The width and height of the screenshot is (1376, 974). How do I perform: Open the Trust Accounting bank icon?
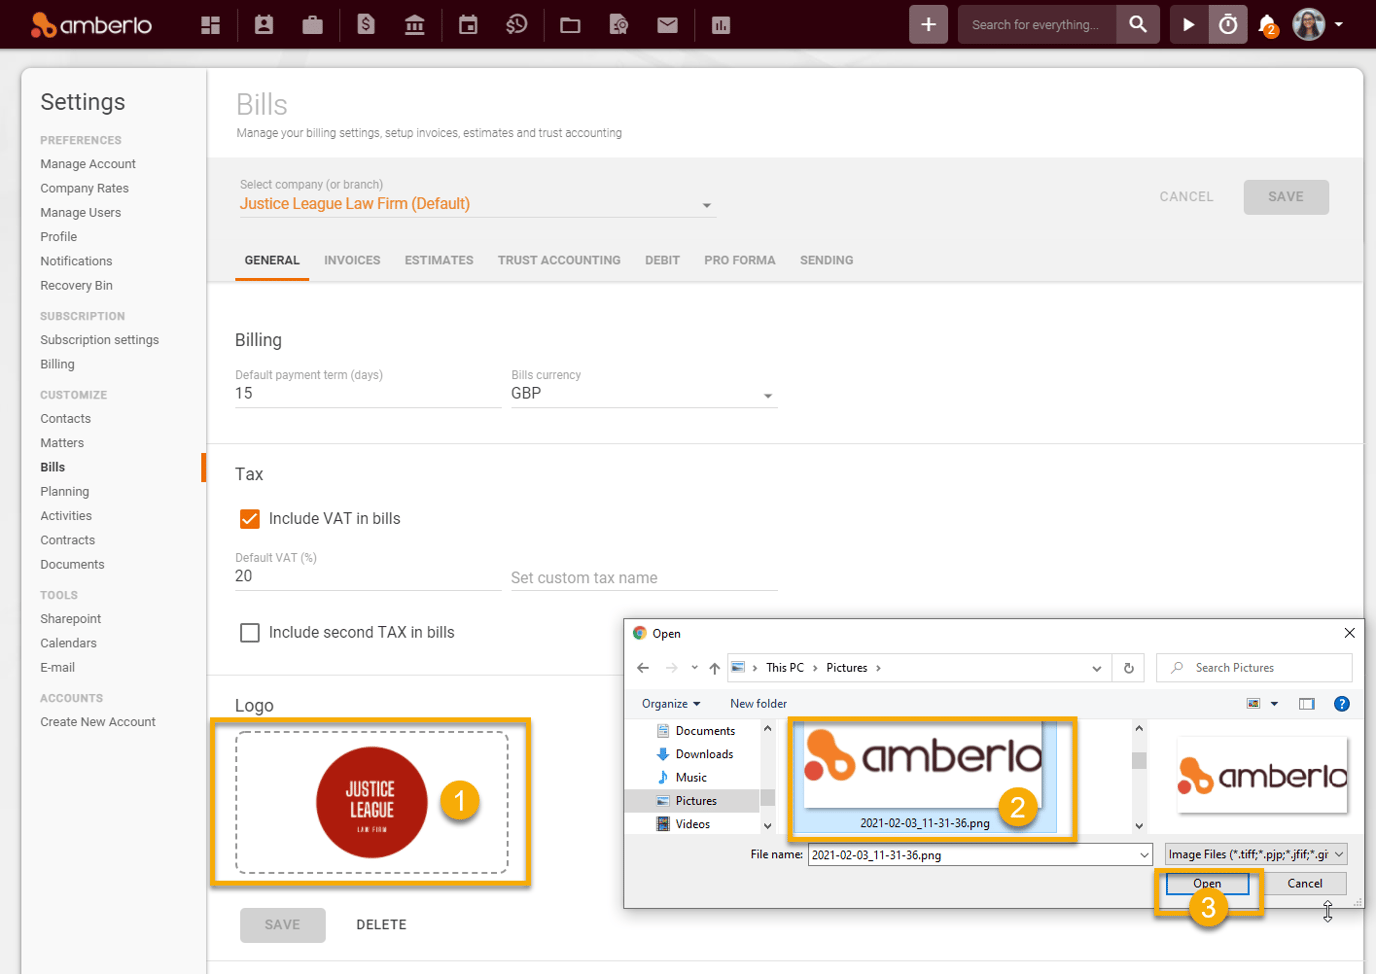pyautogui.click(x=414, y=24)
